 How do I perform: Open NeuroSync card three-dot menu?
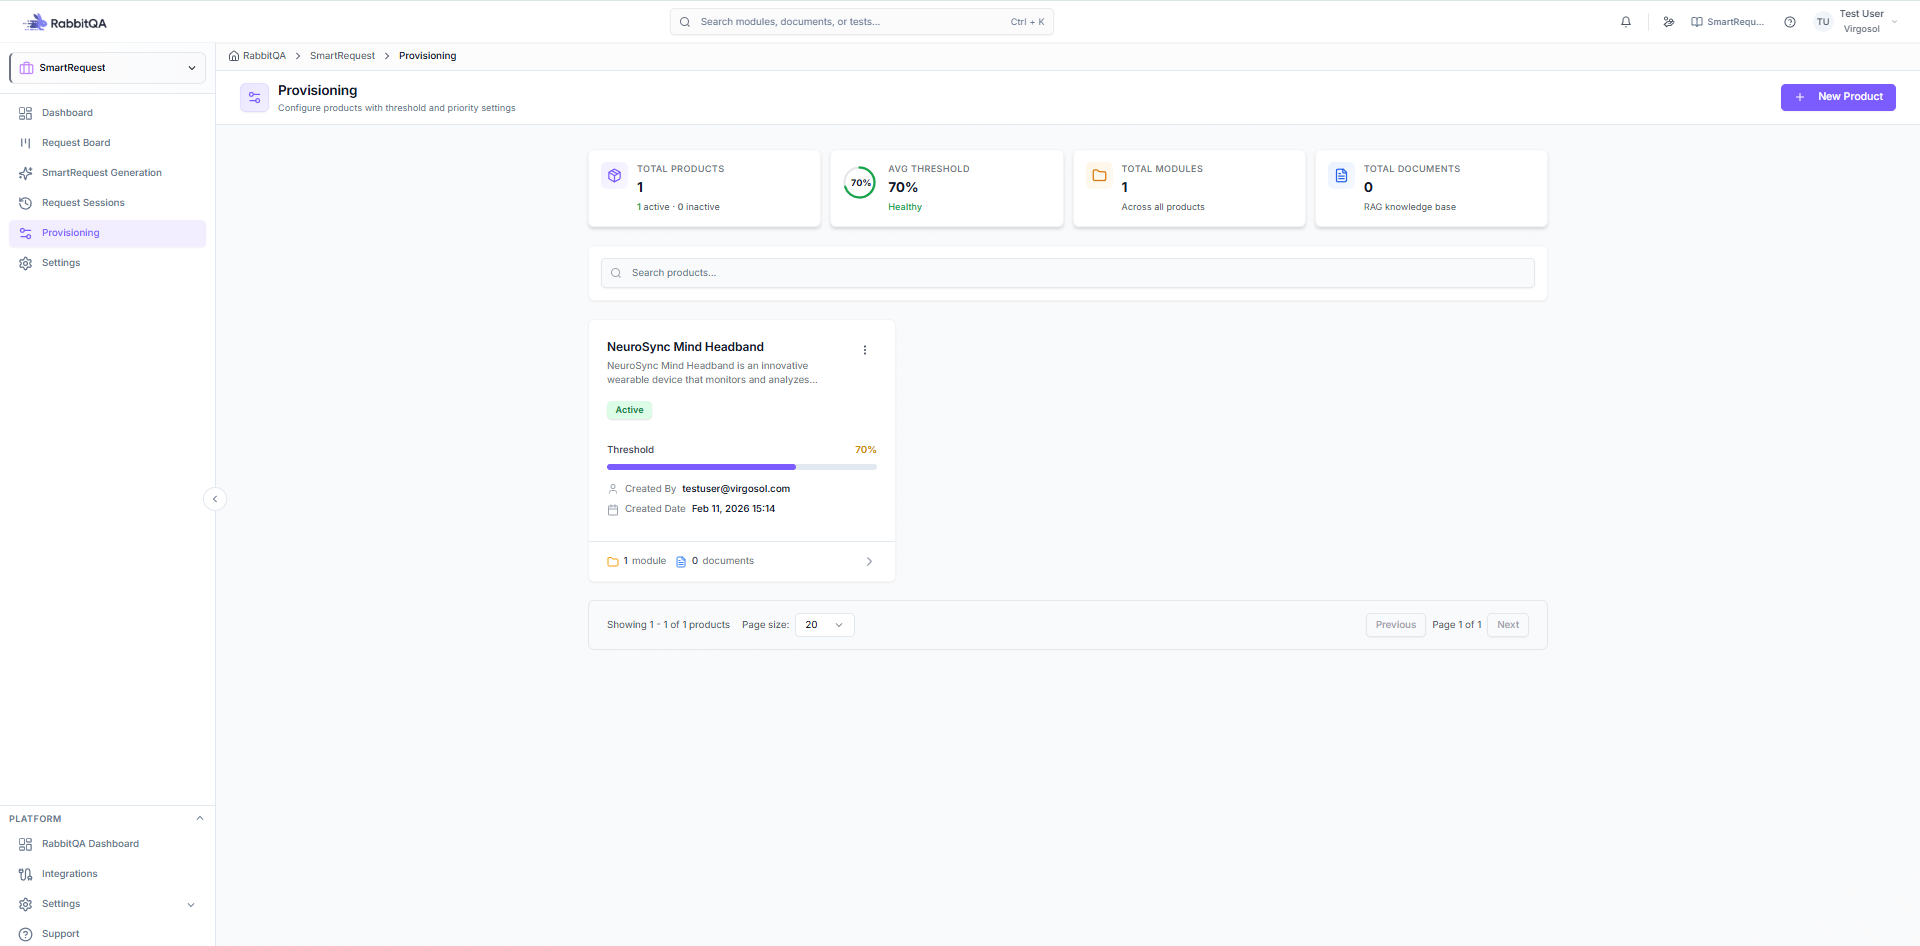click(x=865, y=350)
